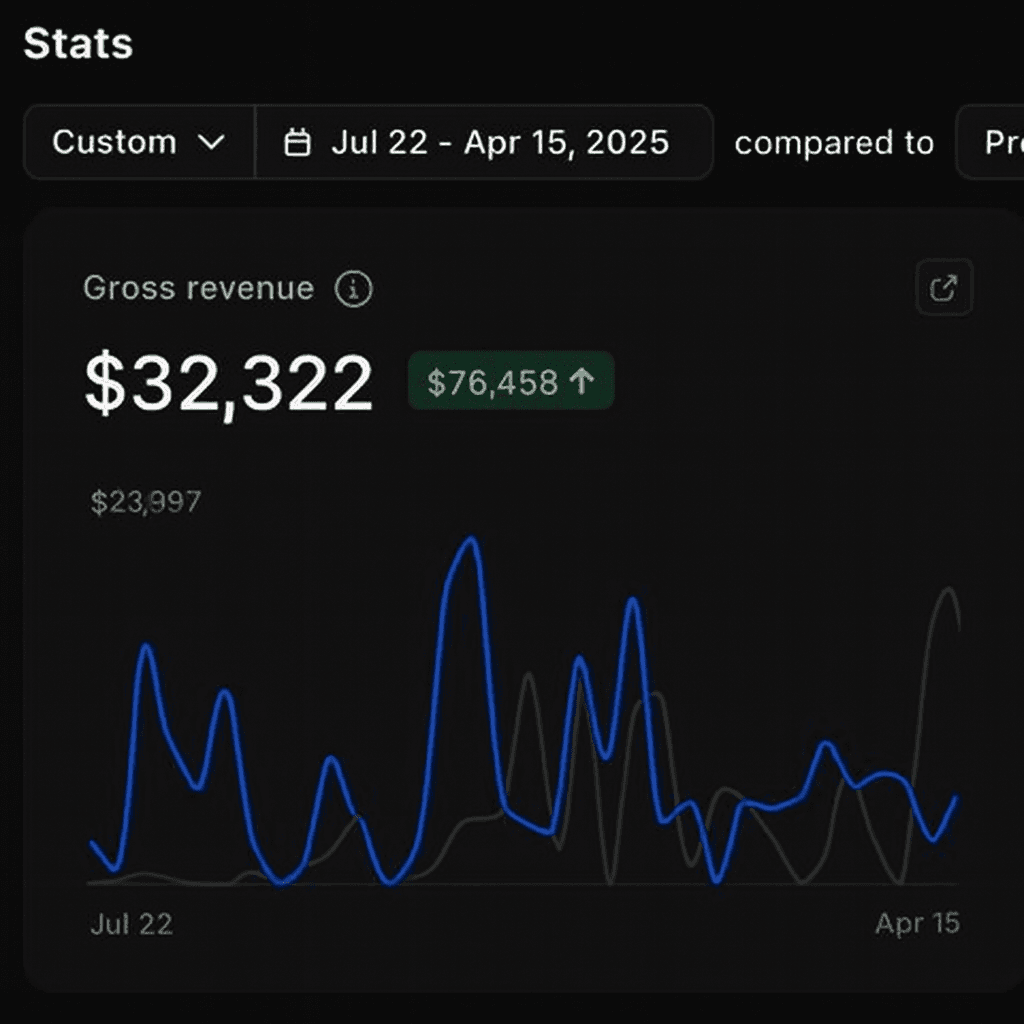Click the blue line's right endpoint above Apr 15
This screenshot has height=1024, width=1024.
(x=956, y=798)
